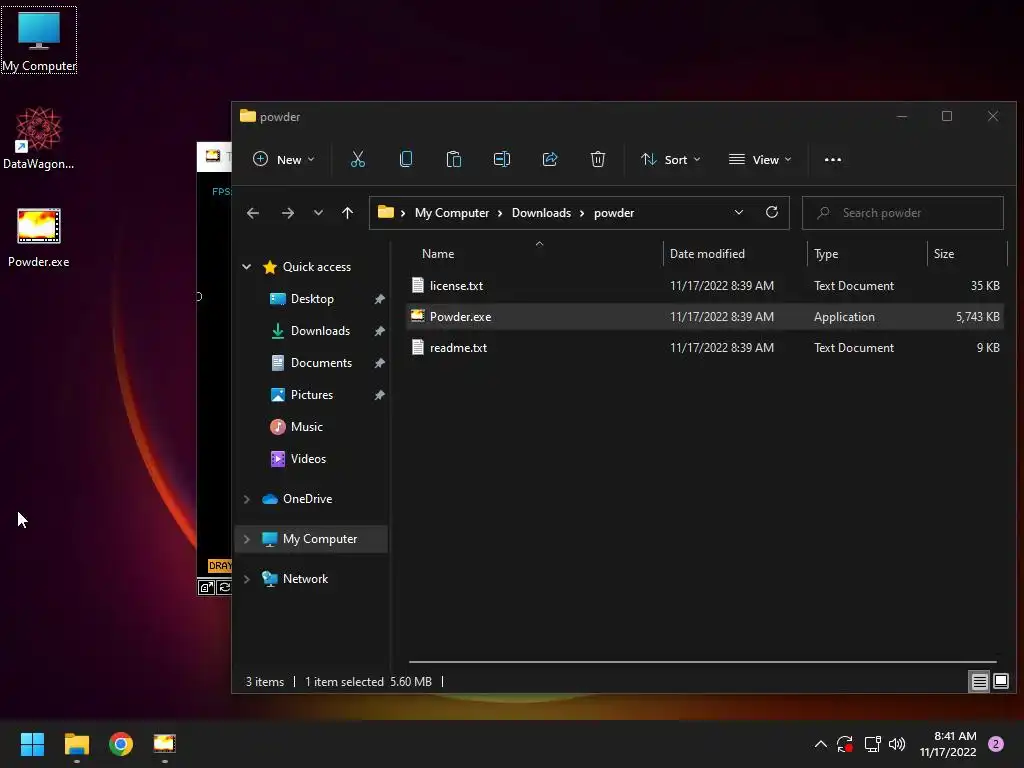Open the New dropdown menu

(x=283, y=159)
